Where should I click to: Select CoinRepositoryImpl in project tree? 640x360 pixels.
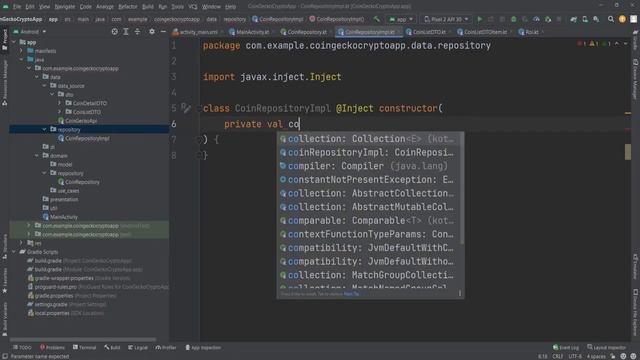(x=84, y=138)
